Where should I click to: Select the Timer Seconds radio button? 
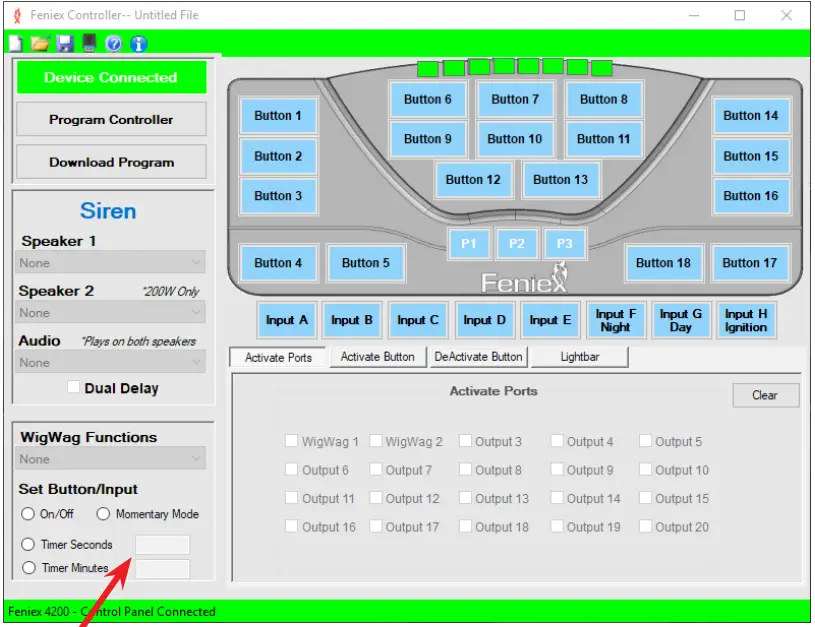28,544
